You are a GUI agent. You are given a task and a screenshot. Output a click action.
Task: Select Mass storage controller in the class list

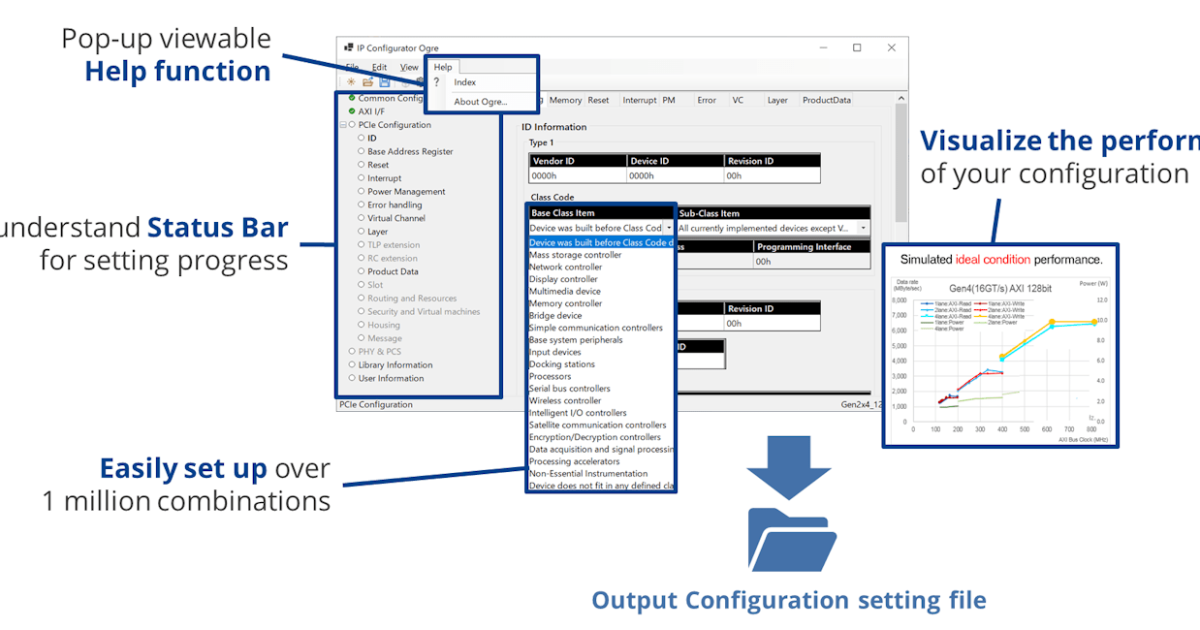575,255
